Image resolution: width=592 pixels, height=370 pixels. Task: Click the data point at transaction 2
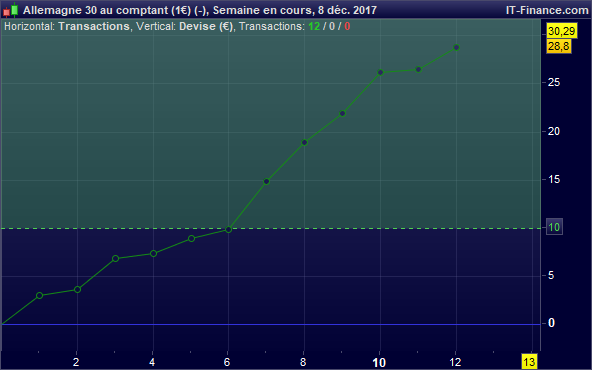77,290
